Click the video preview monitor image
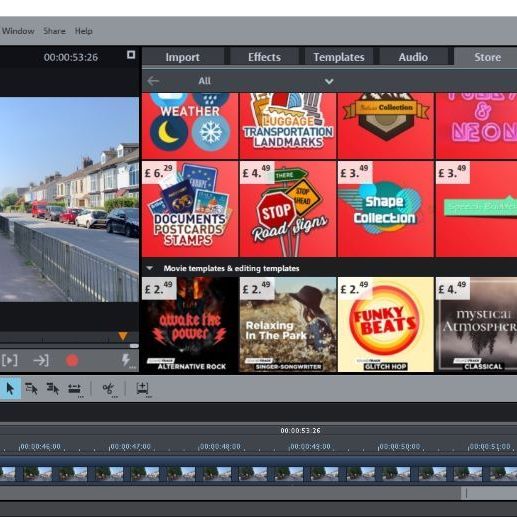Screen dimensions: 517x517 69,199
